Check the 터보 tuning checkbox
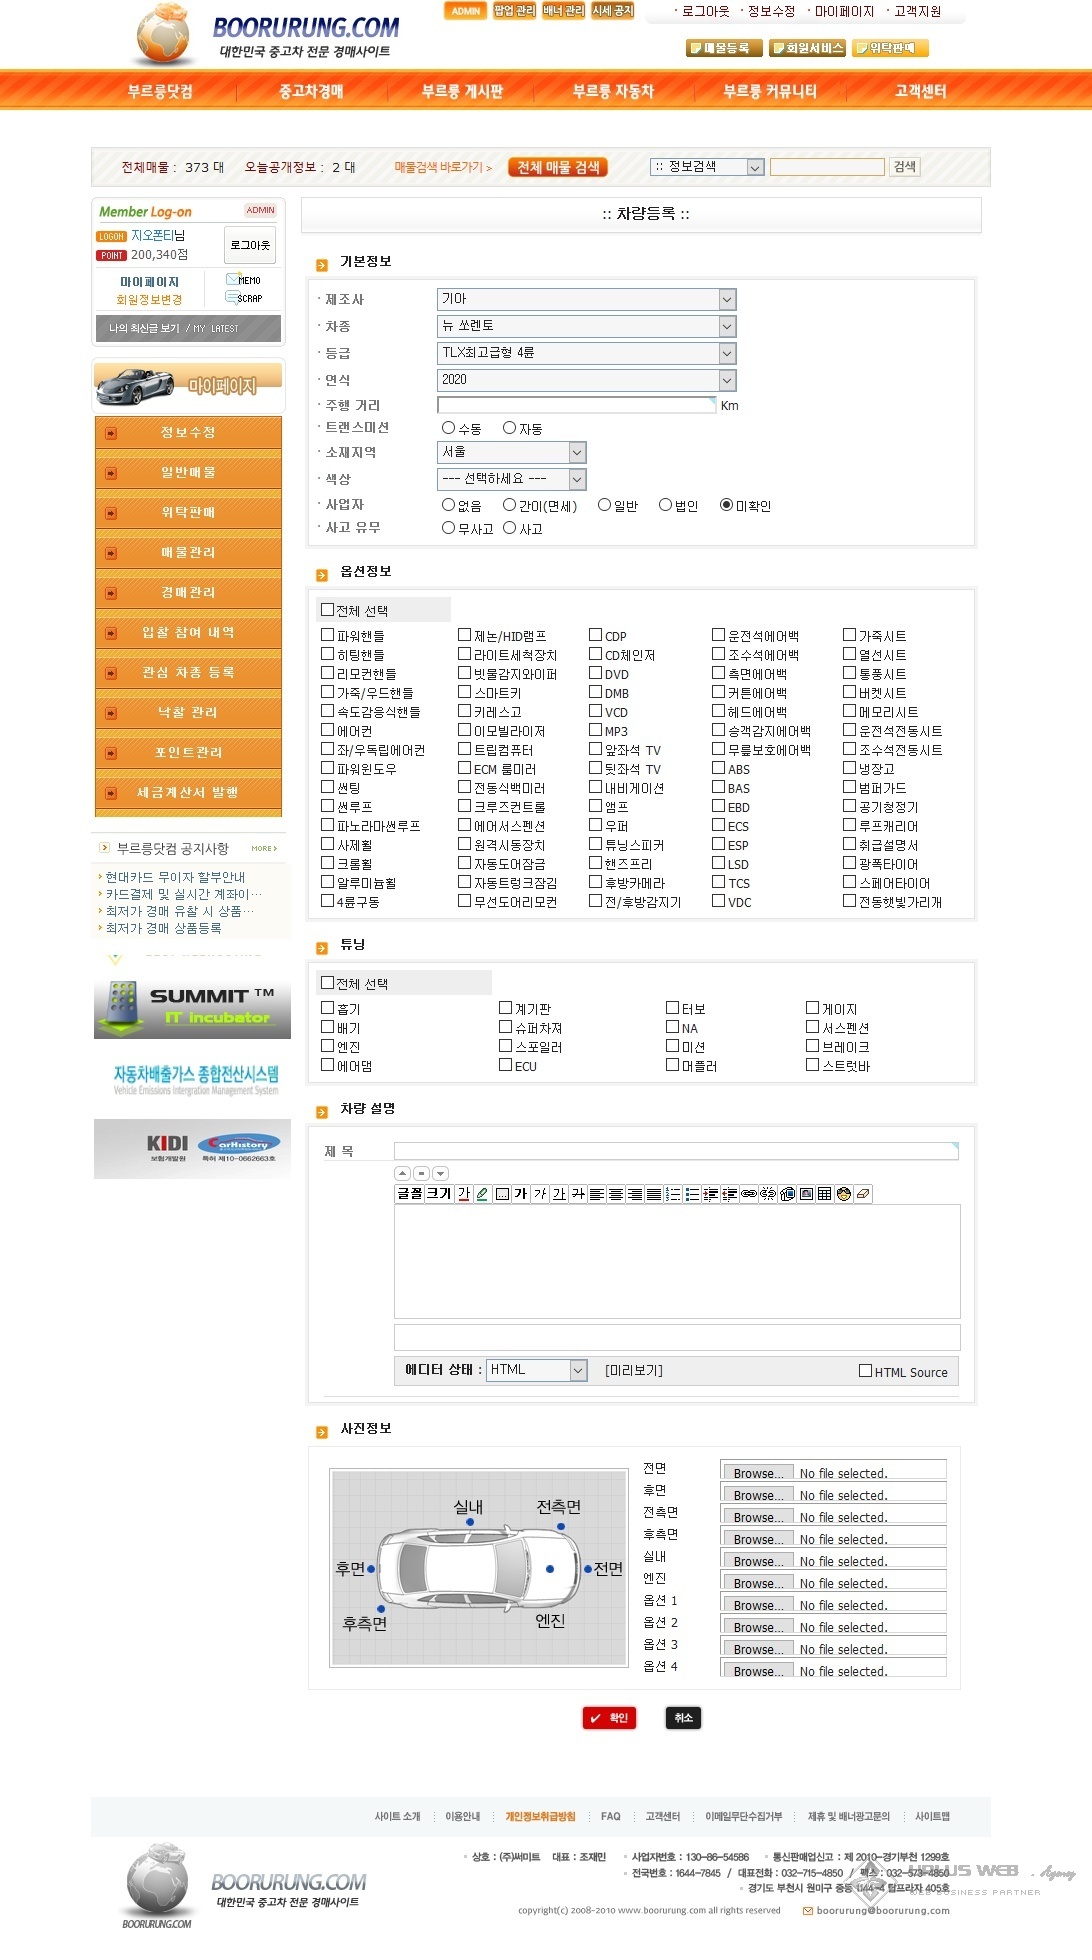The image size is (1092, 1960). (x=673, y=1008)
